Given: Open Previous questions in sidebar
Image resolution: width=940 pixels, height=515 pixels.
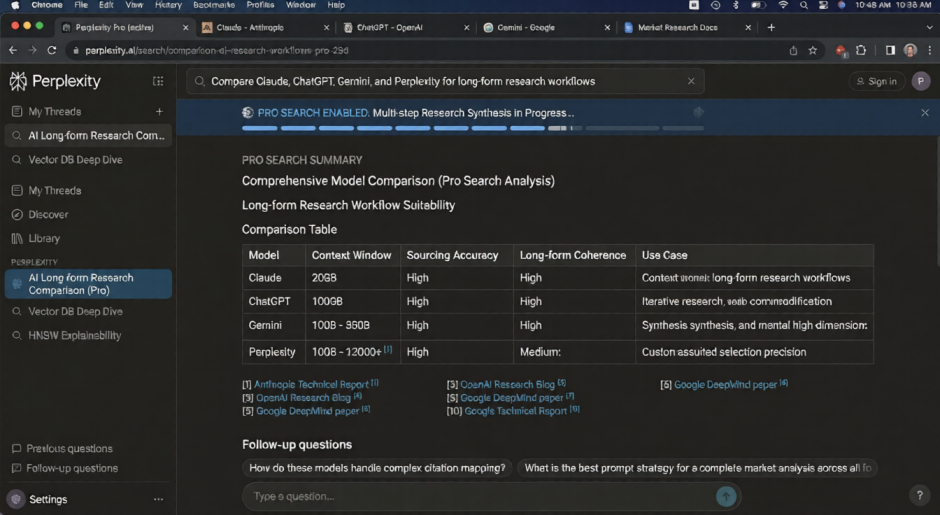Looking at the screenshot, I should 69,448.
